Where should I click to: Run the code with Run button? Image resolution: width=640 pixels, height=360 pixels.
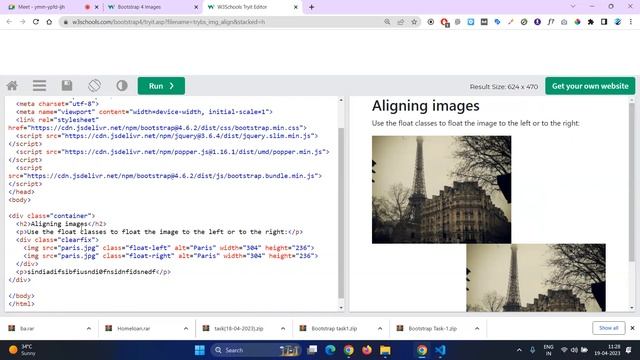click(x=161, y=86)
